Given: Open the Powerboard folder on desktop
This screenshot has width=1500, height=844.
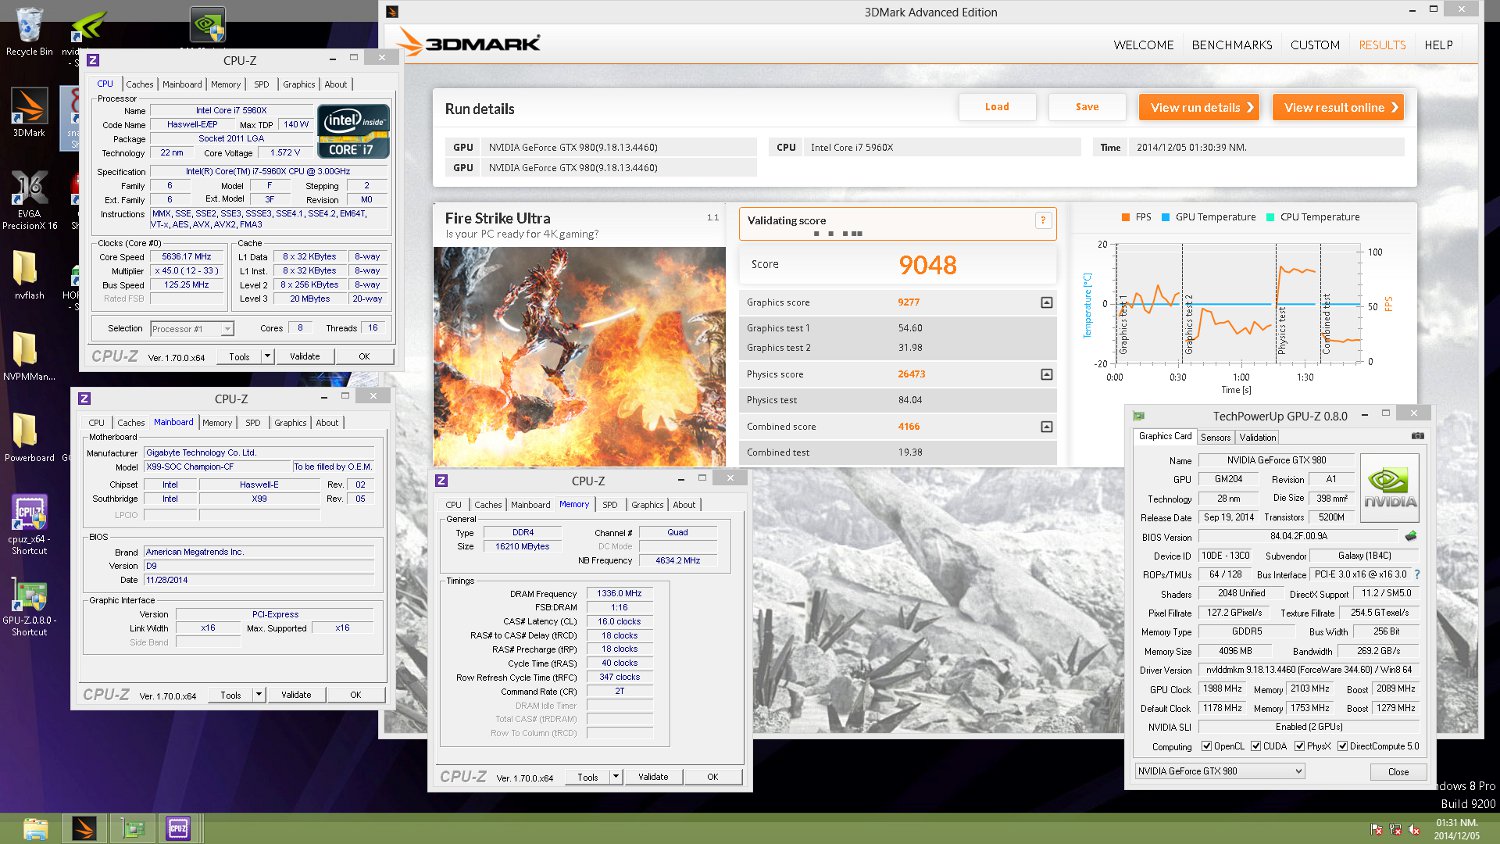Looking at the screenshot, I should (x=28, y=436).
